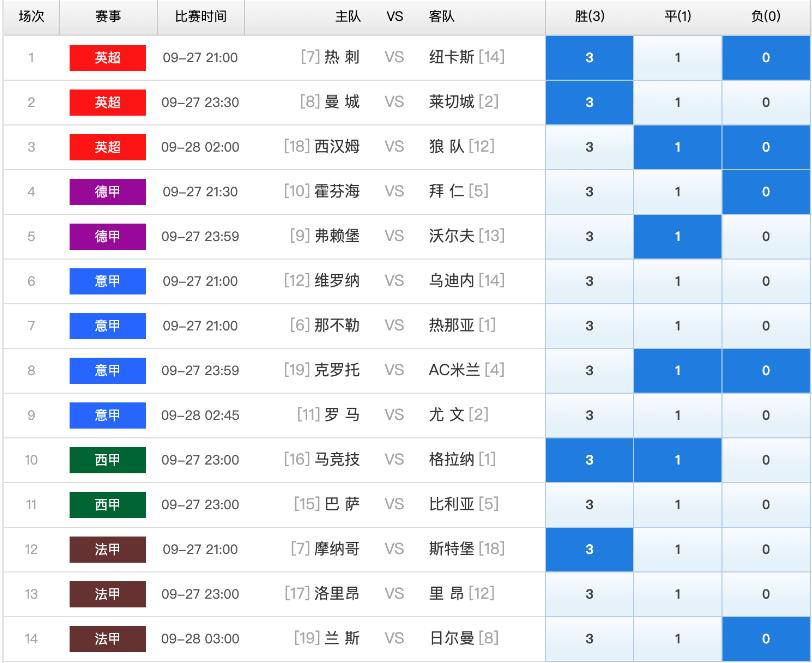Toggle draw (1) for 热刺 vs 纽卡斯

coord(677,57)
